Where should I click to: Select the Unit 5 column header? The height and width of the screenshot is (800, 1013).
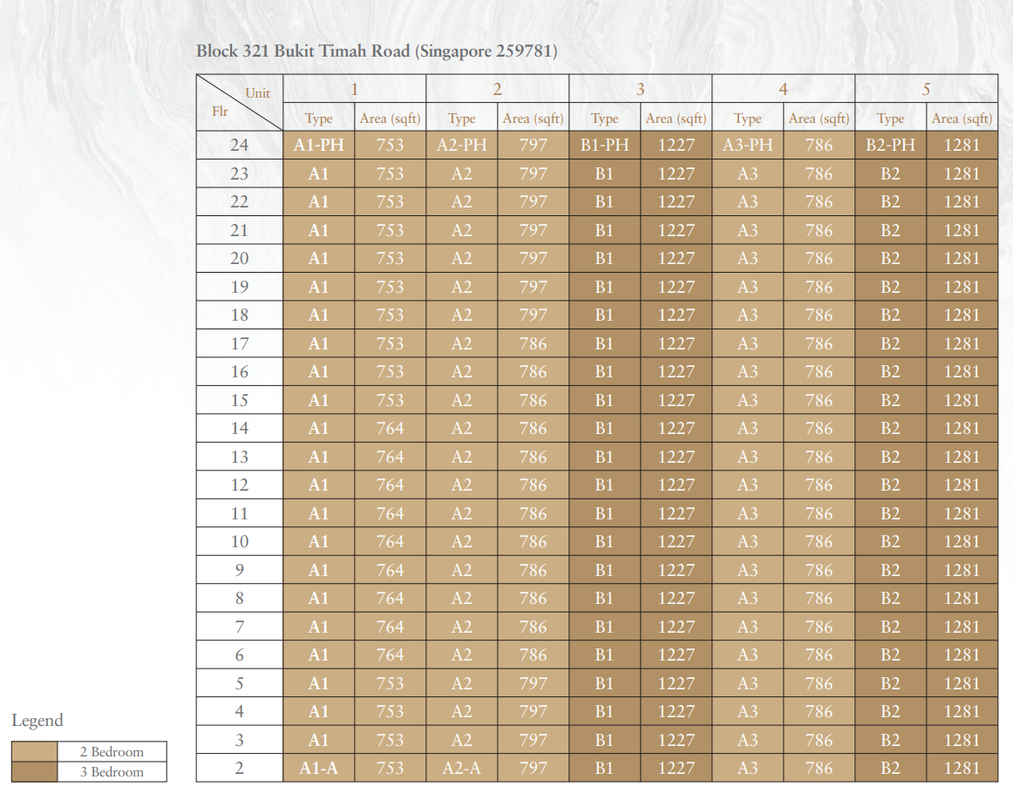pyautogui.click(x=926, y=89)
